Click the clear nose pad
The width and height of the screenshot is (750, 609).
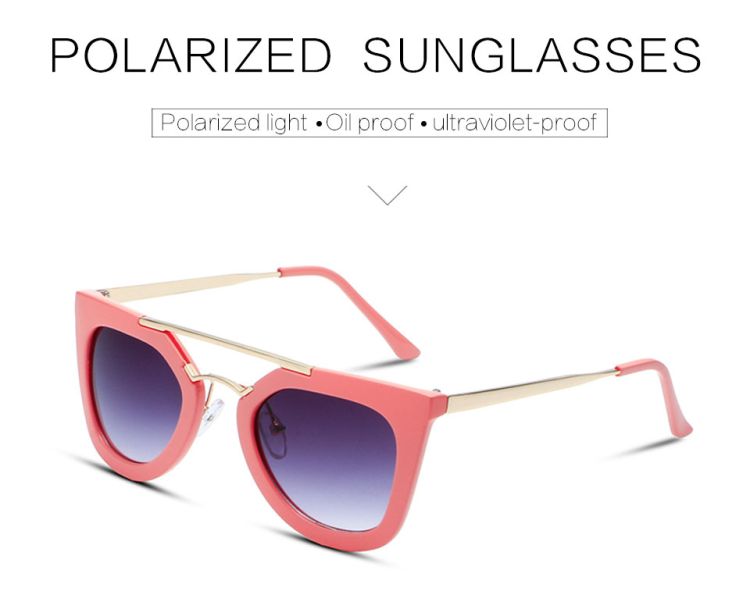211,414
